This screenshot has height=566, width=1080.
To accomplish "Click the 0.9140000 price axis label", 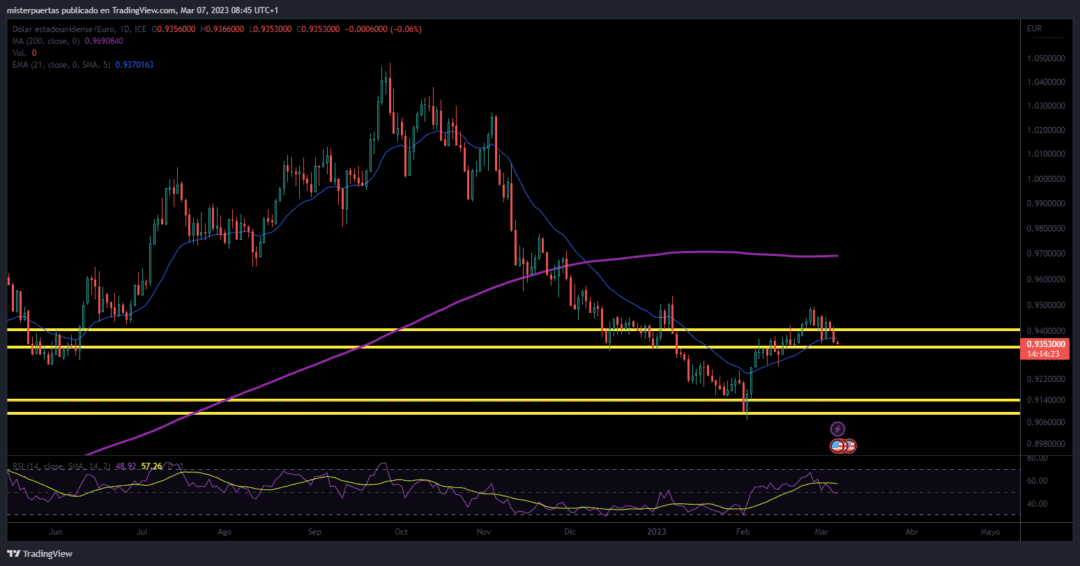I will [x=1046, y=400].
